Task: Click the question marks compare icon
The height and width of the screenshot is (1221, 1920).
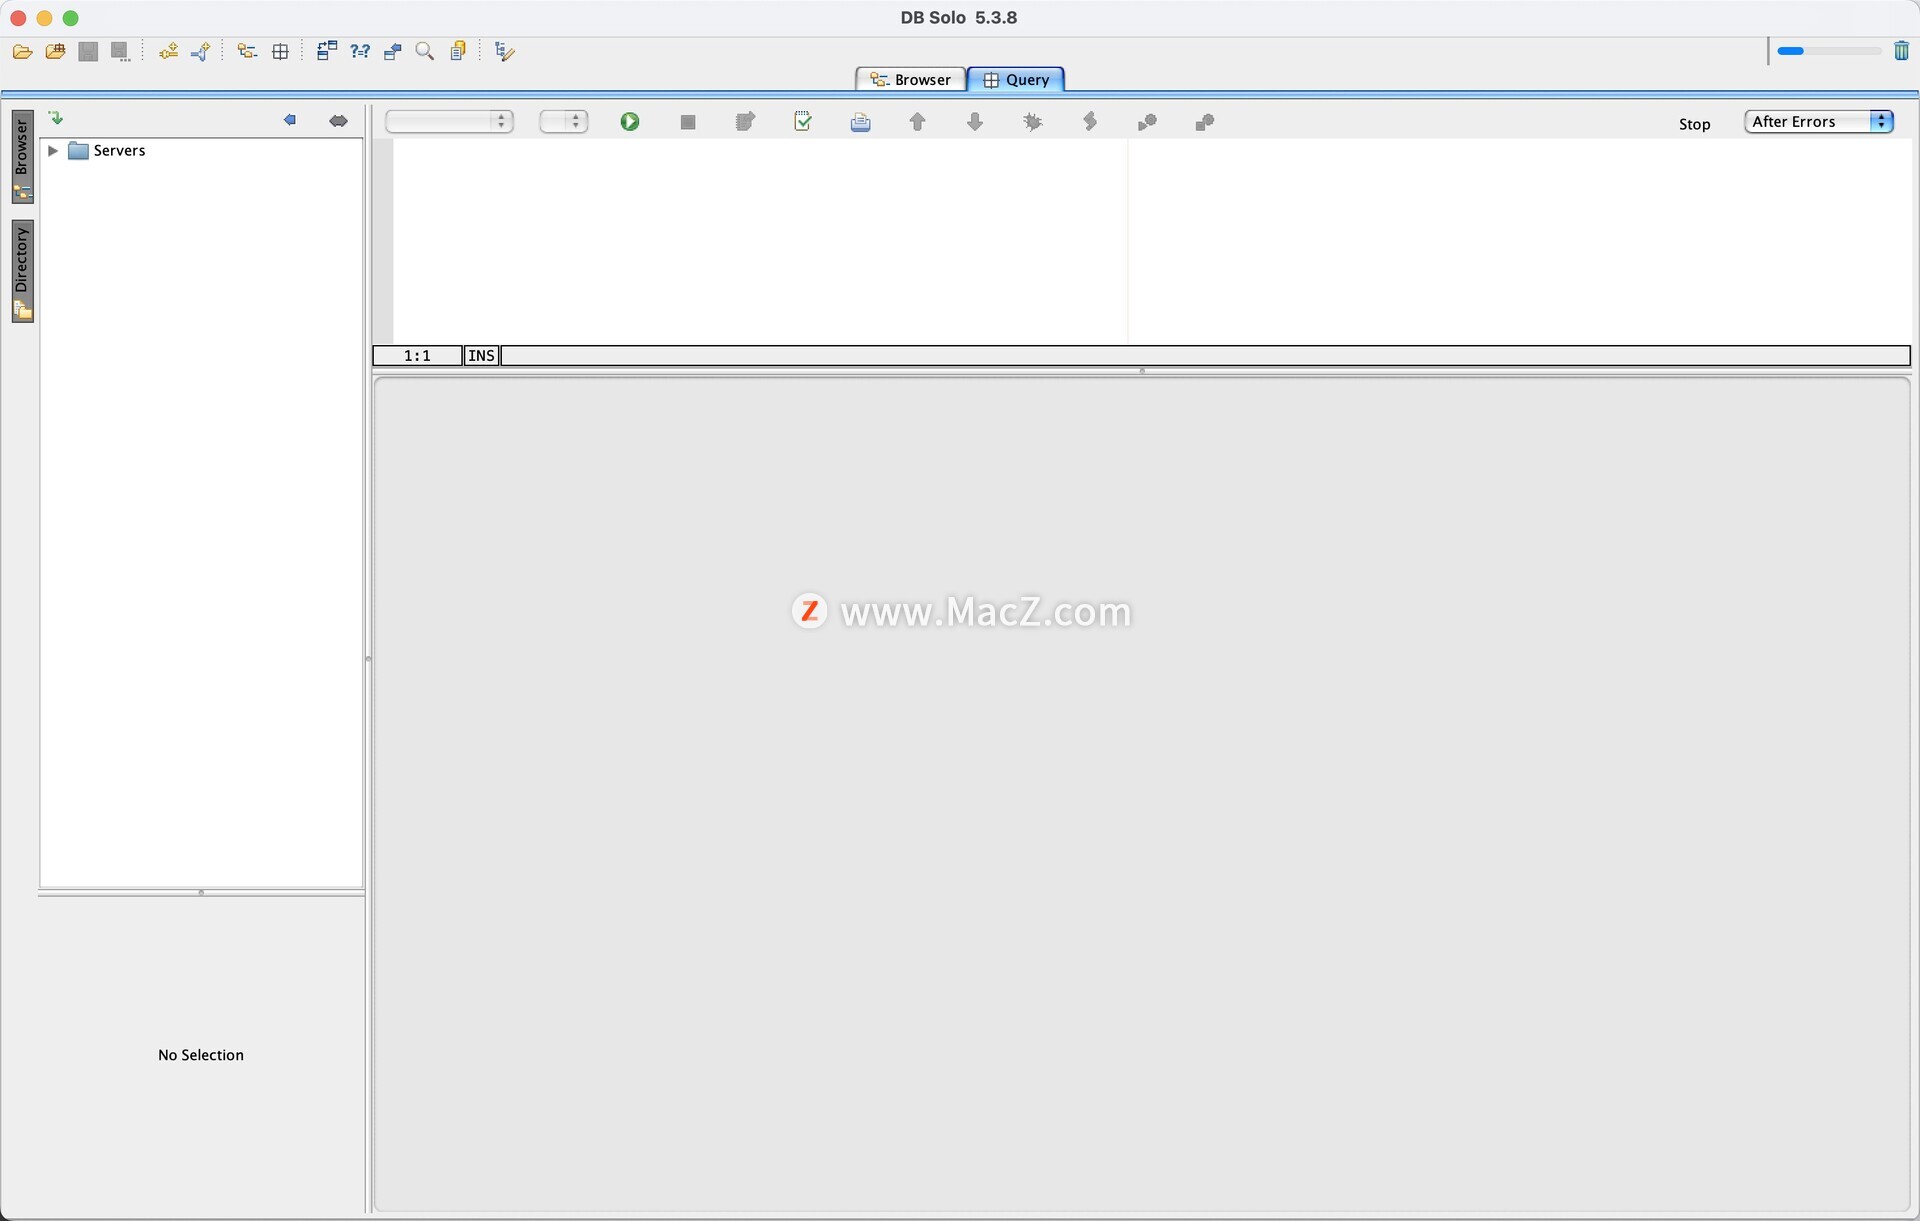Action: (x=360, y=52)
